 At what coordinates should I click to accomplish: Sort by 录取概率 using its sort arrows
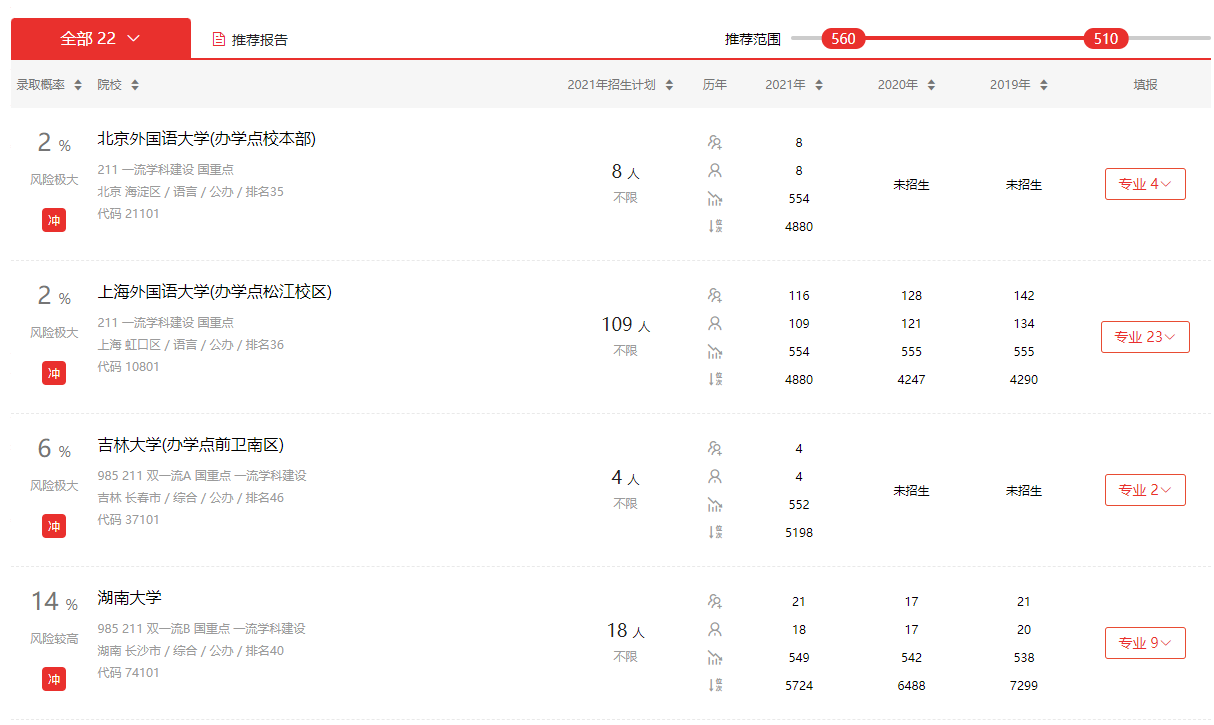[78, 85]
